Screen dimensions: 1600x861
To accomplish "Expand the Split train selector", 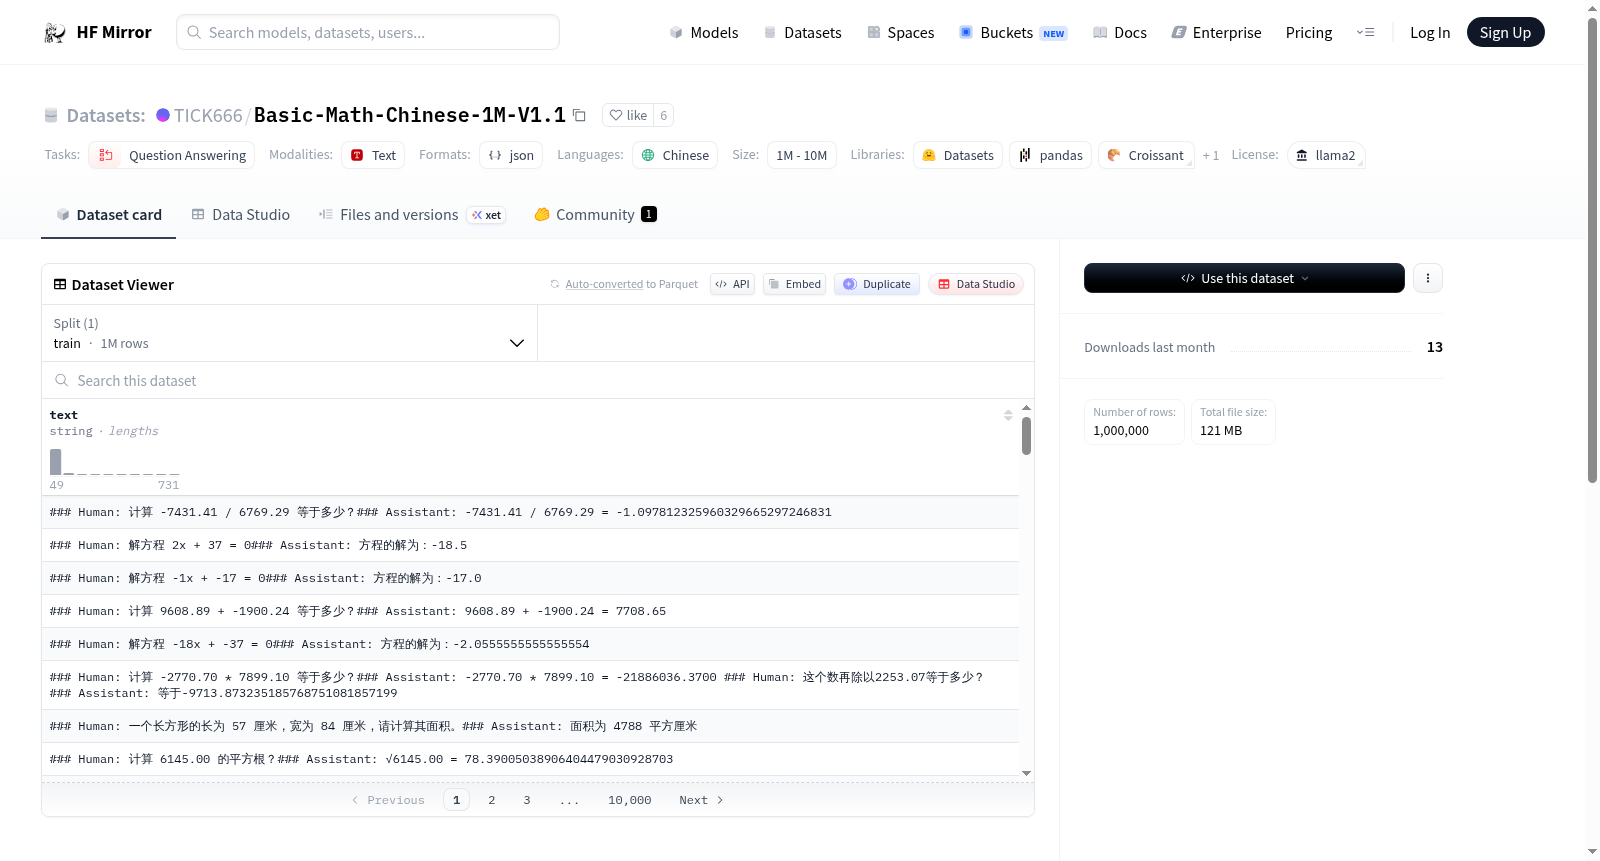I will pyautogui.click(x=289, y=333).
